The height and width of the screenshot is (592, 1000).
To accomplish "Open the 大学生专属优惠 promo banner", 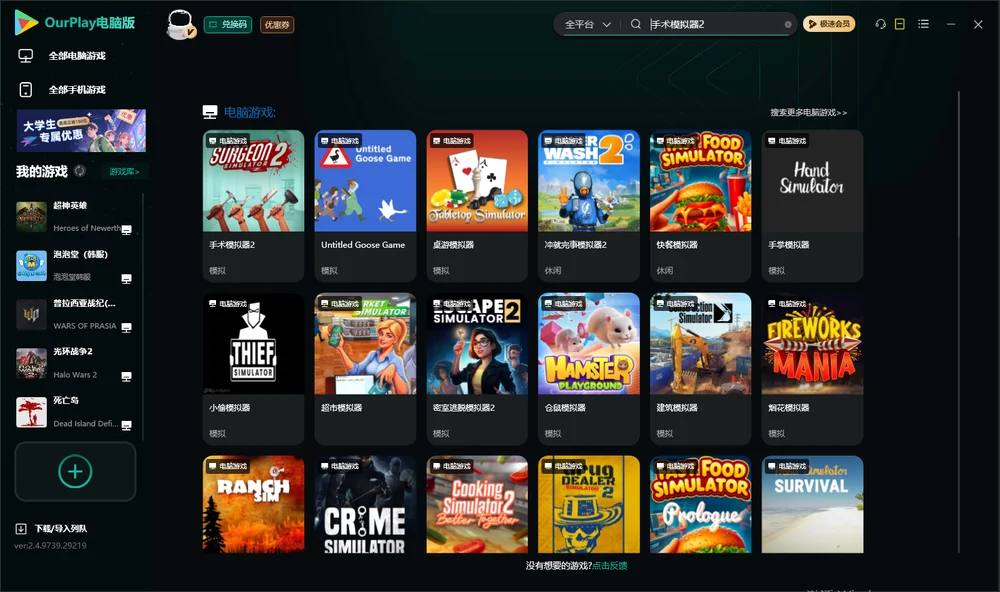I will [x=81, y=130].
